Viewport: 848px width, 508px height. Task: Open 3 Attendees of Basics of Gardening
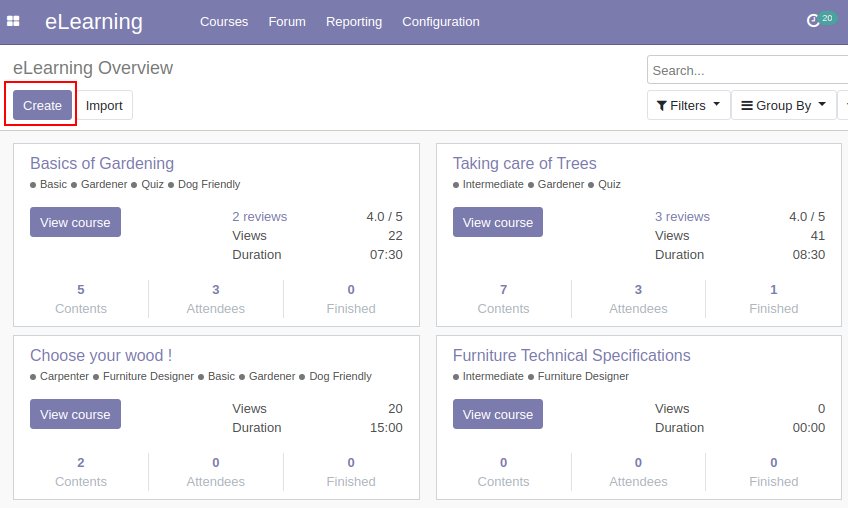[x=216, y=299]
